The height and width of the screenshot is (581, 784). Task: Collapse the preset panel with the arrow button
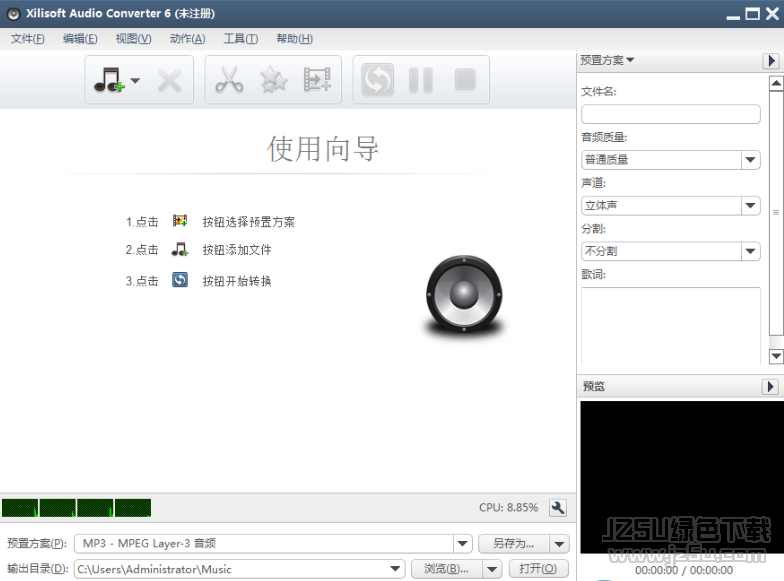click(x=771, y=60)
